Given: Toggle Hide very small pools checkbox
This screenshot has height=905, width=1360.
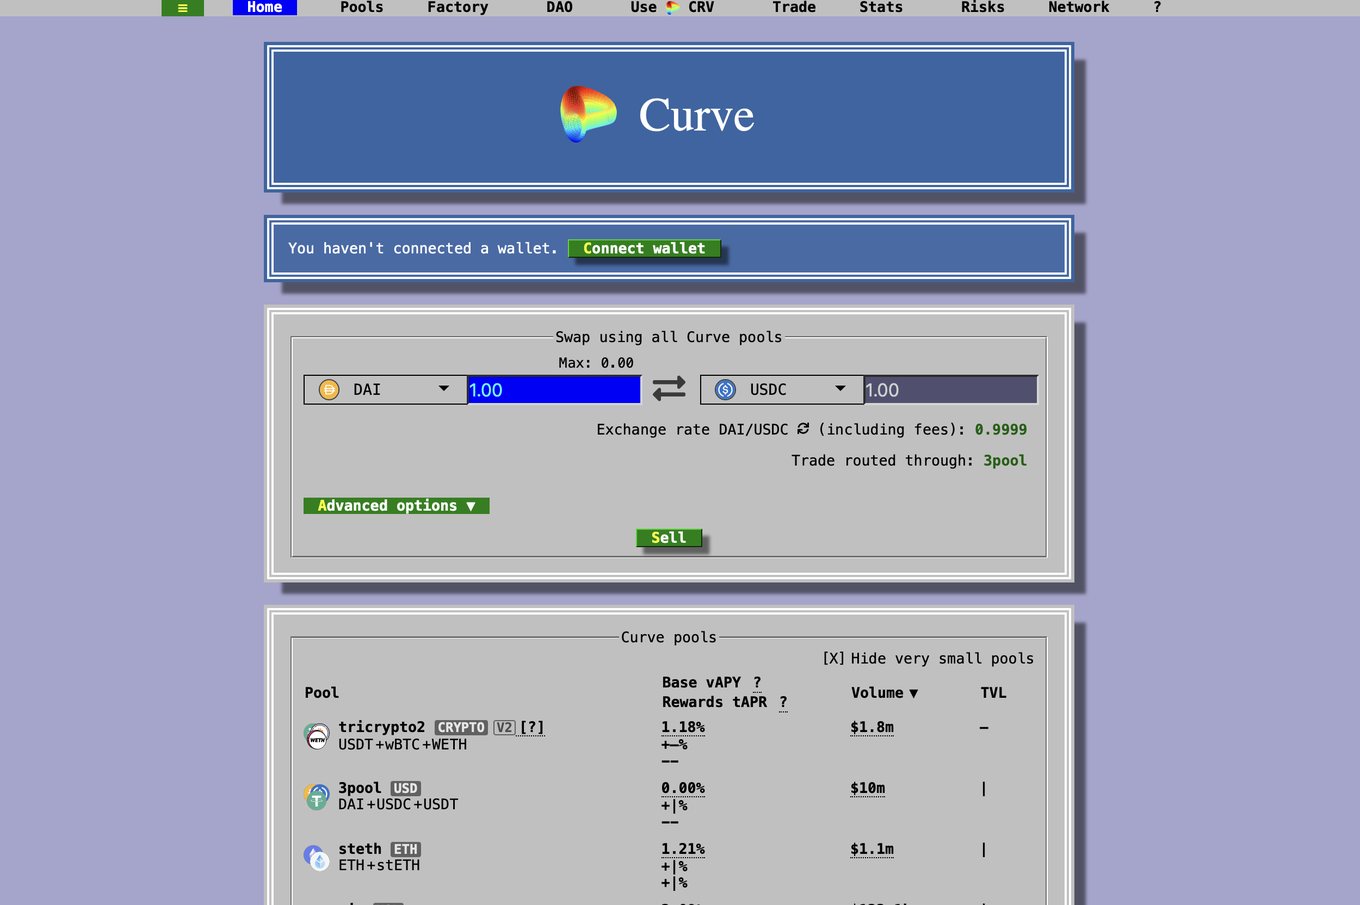Looking at the screenshot, I should (x=834, y=658).
